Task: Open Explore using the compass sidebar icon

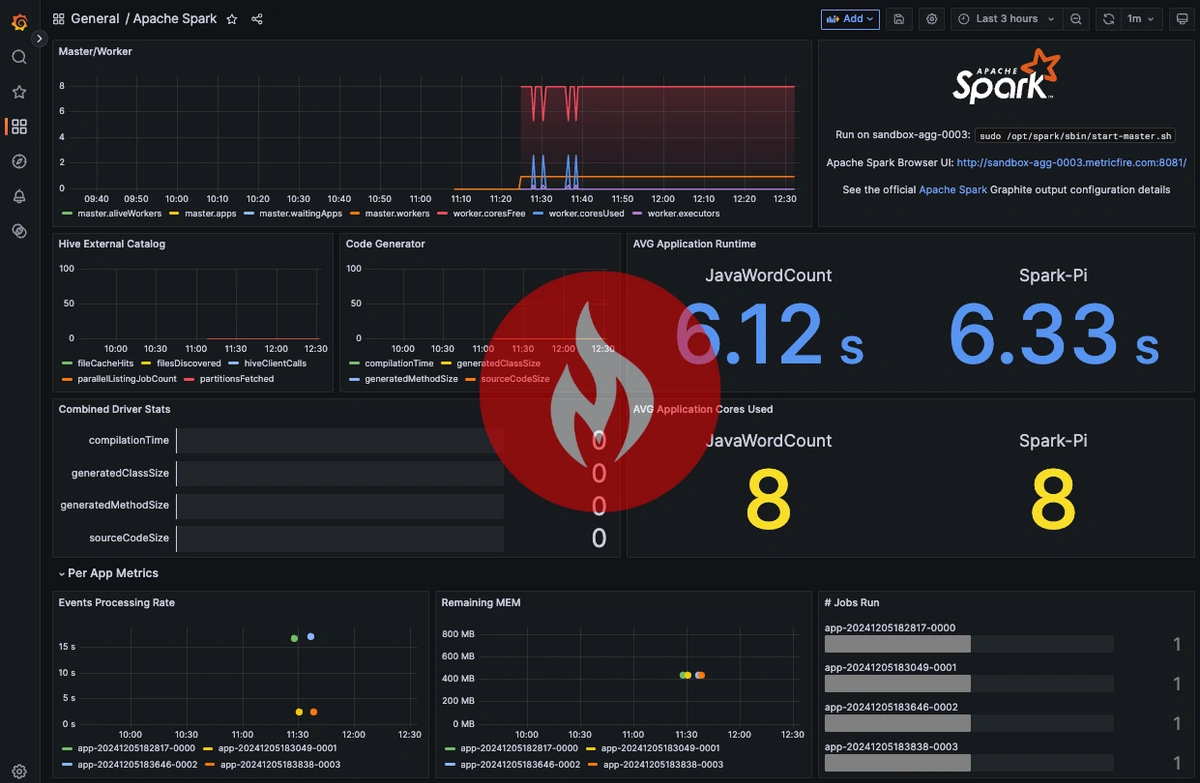Action: tap(20, 161)
